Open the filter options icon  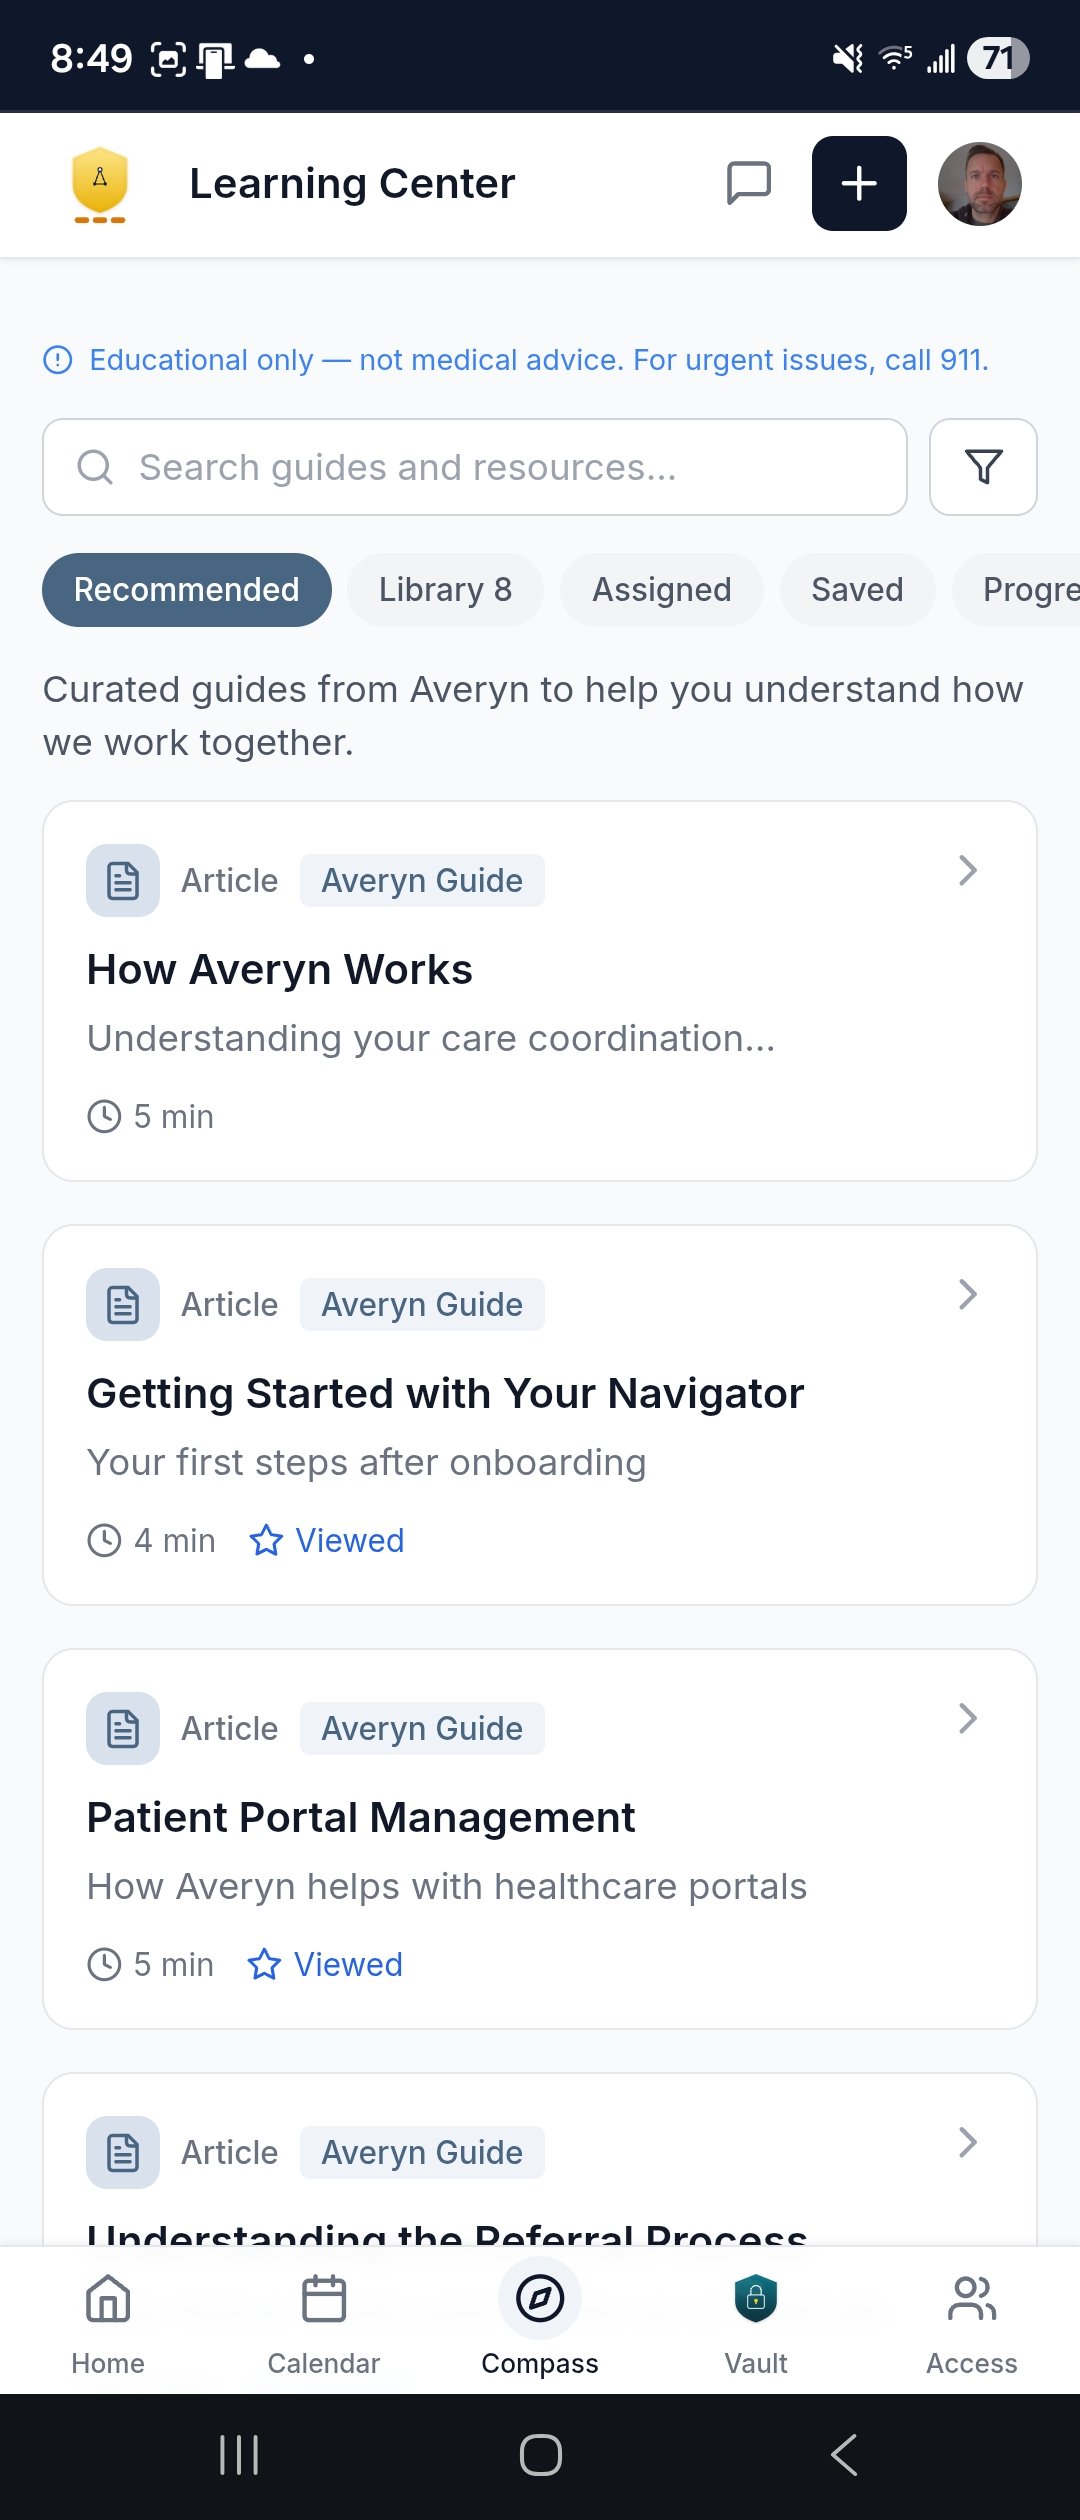click(983, 467)
